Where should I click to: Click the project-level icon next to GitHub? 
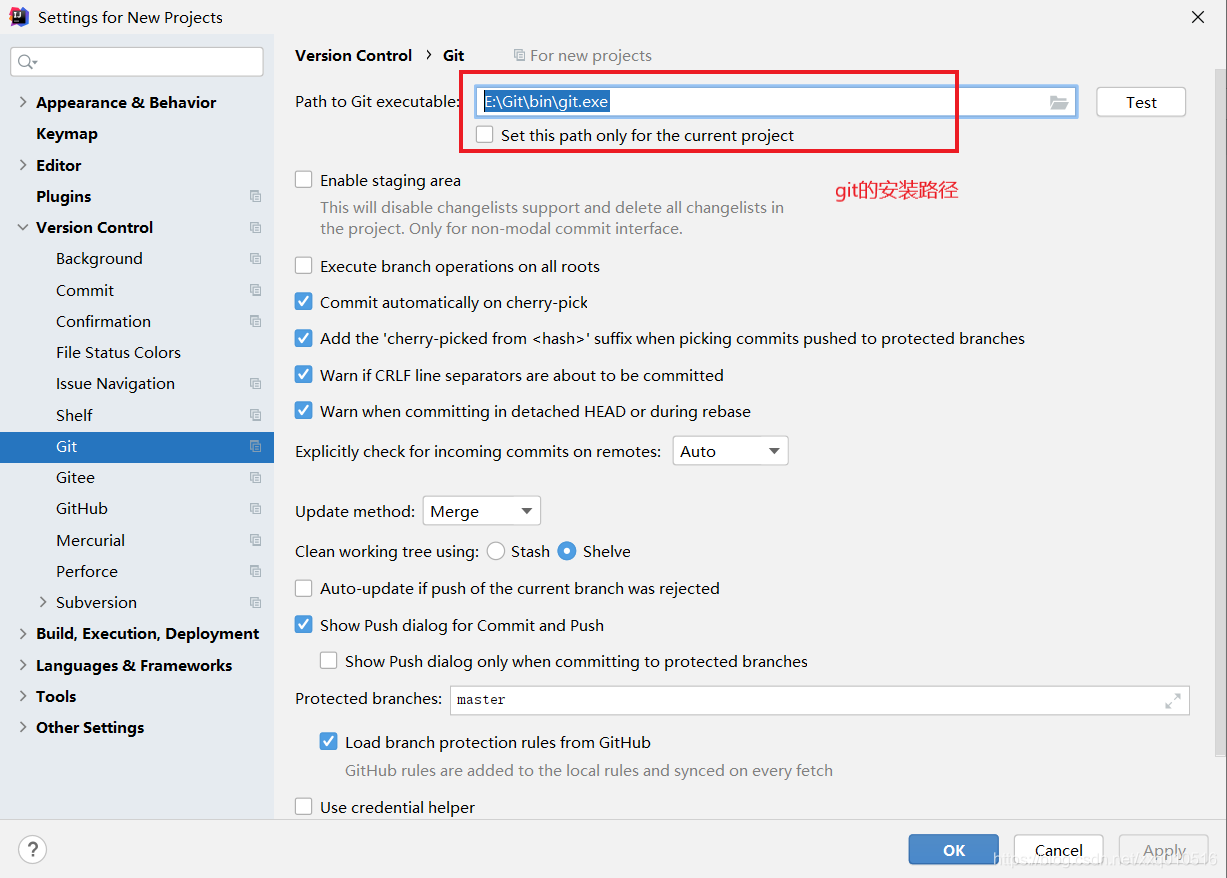pyautogui.click(x=255, y=508)
